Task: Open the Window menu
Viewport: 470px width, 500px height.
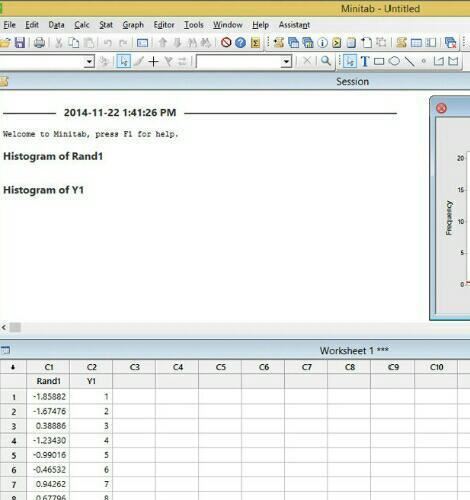Action: point(228,25)
